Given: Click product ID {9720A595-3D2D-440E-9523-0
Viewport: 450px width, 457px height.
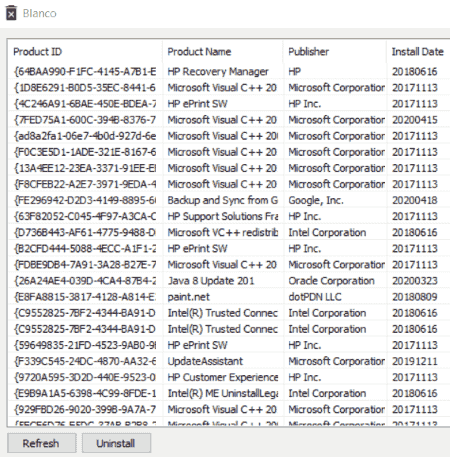Looking at the screenshot, I should click(85, 377).
